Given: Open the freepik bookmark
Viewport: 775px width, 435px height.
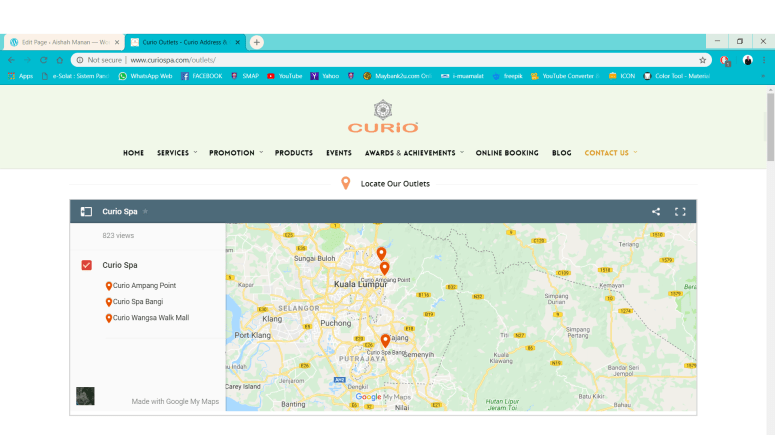Looking at the screenshot, I should 508,76.
